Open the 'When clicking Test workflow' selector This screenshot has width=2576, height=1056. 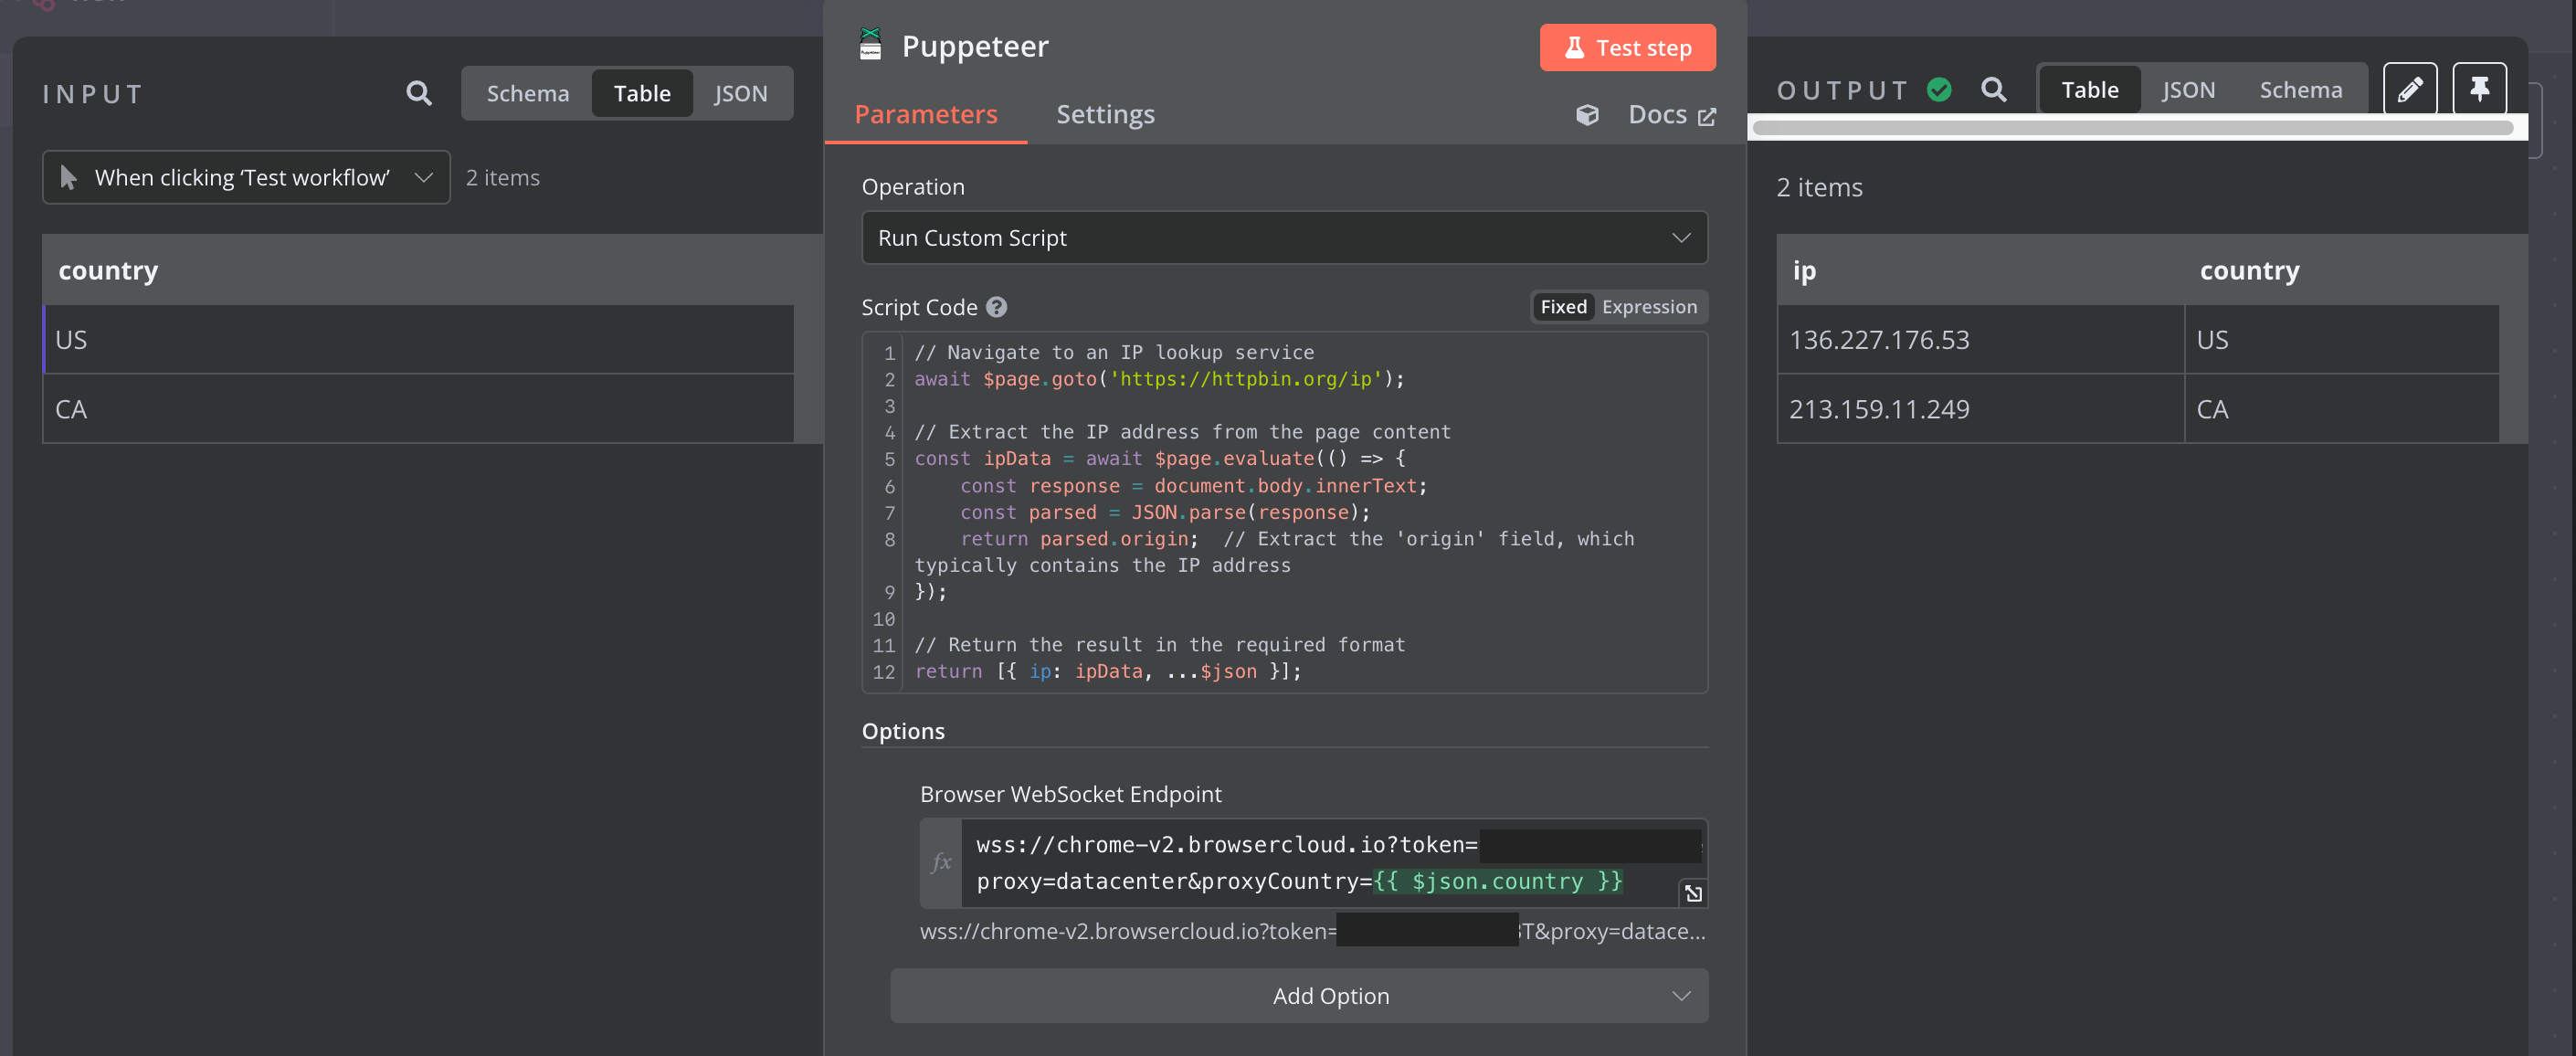coord(246,177)
